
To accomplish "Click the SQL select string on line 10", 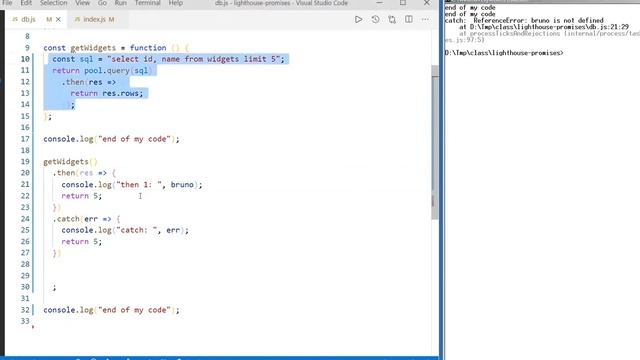I will coord(193,59).
